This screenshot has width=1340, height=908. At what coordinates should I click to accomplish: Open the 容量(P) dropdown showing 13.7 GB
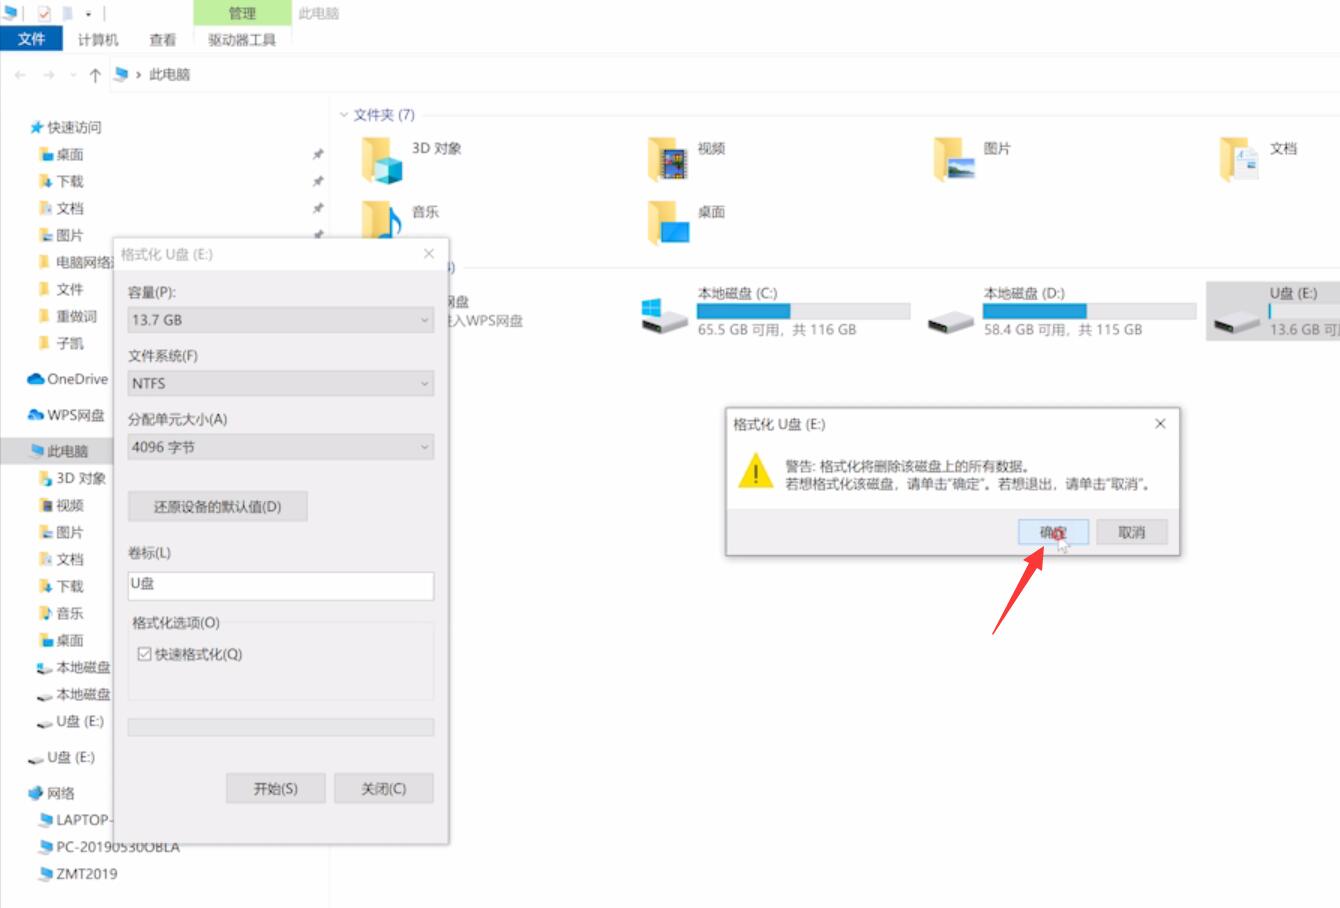pyautogui.click(x=281, y=320)
